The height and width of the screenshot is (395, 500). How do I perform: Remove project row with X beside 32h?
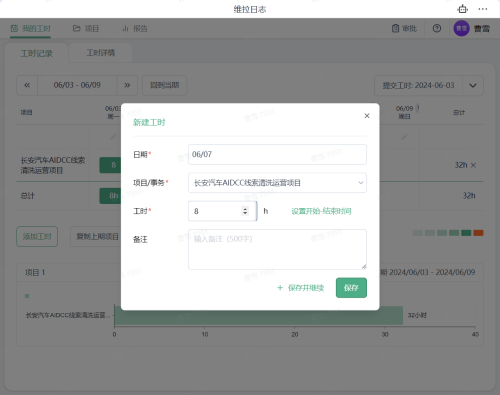[x=473, y=165]
